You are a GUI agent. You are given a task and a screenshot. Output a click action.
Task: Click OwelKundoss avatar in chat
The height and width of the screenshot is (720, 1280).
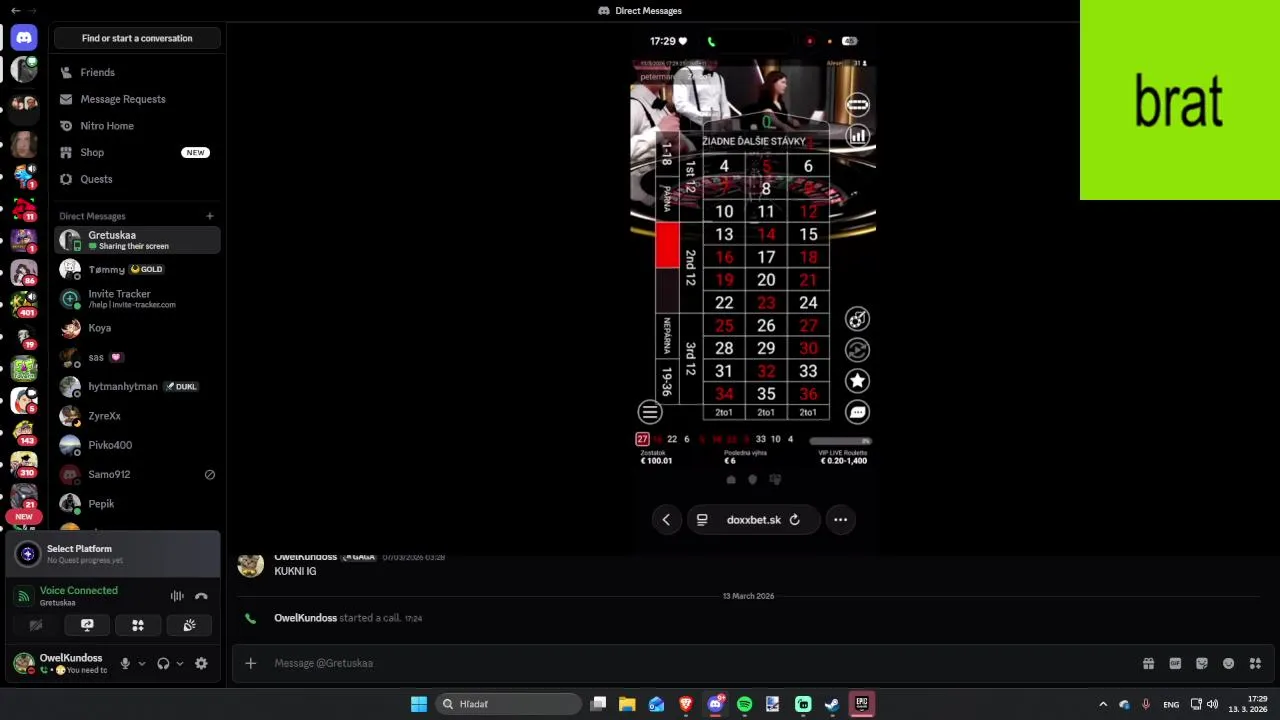(250, 564)
